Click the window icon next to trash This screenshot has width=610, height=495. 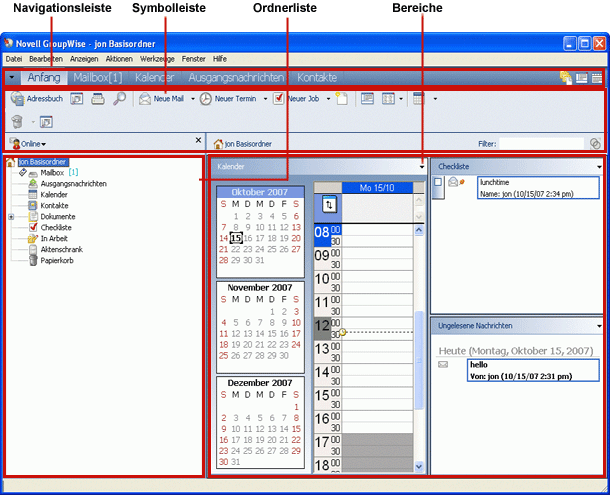pos(46,122)
